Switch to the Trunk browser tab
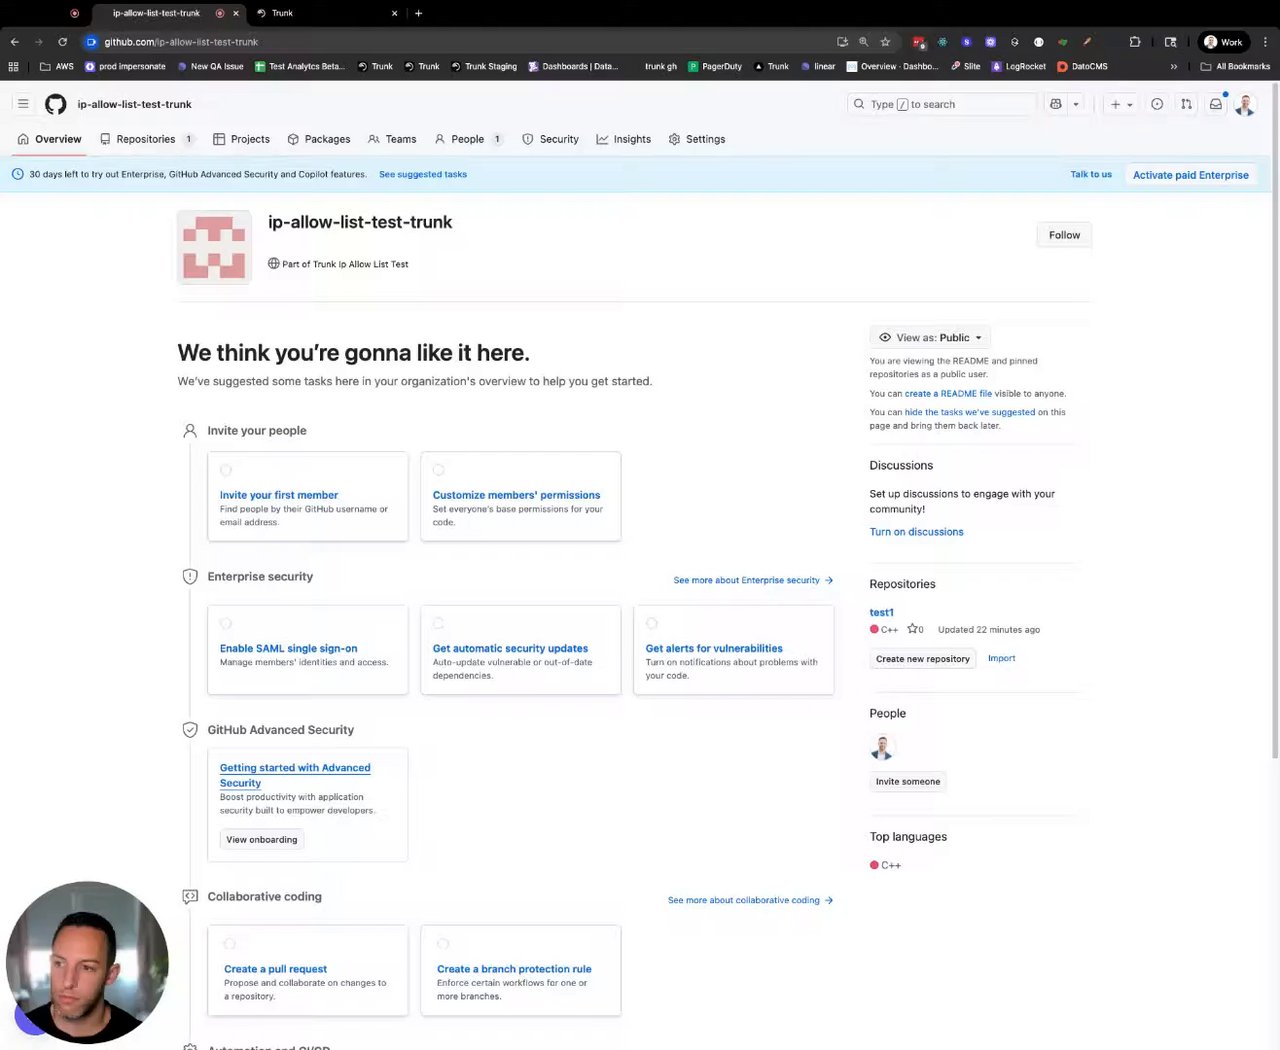 [x=325, y=13]
